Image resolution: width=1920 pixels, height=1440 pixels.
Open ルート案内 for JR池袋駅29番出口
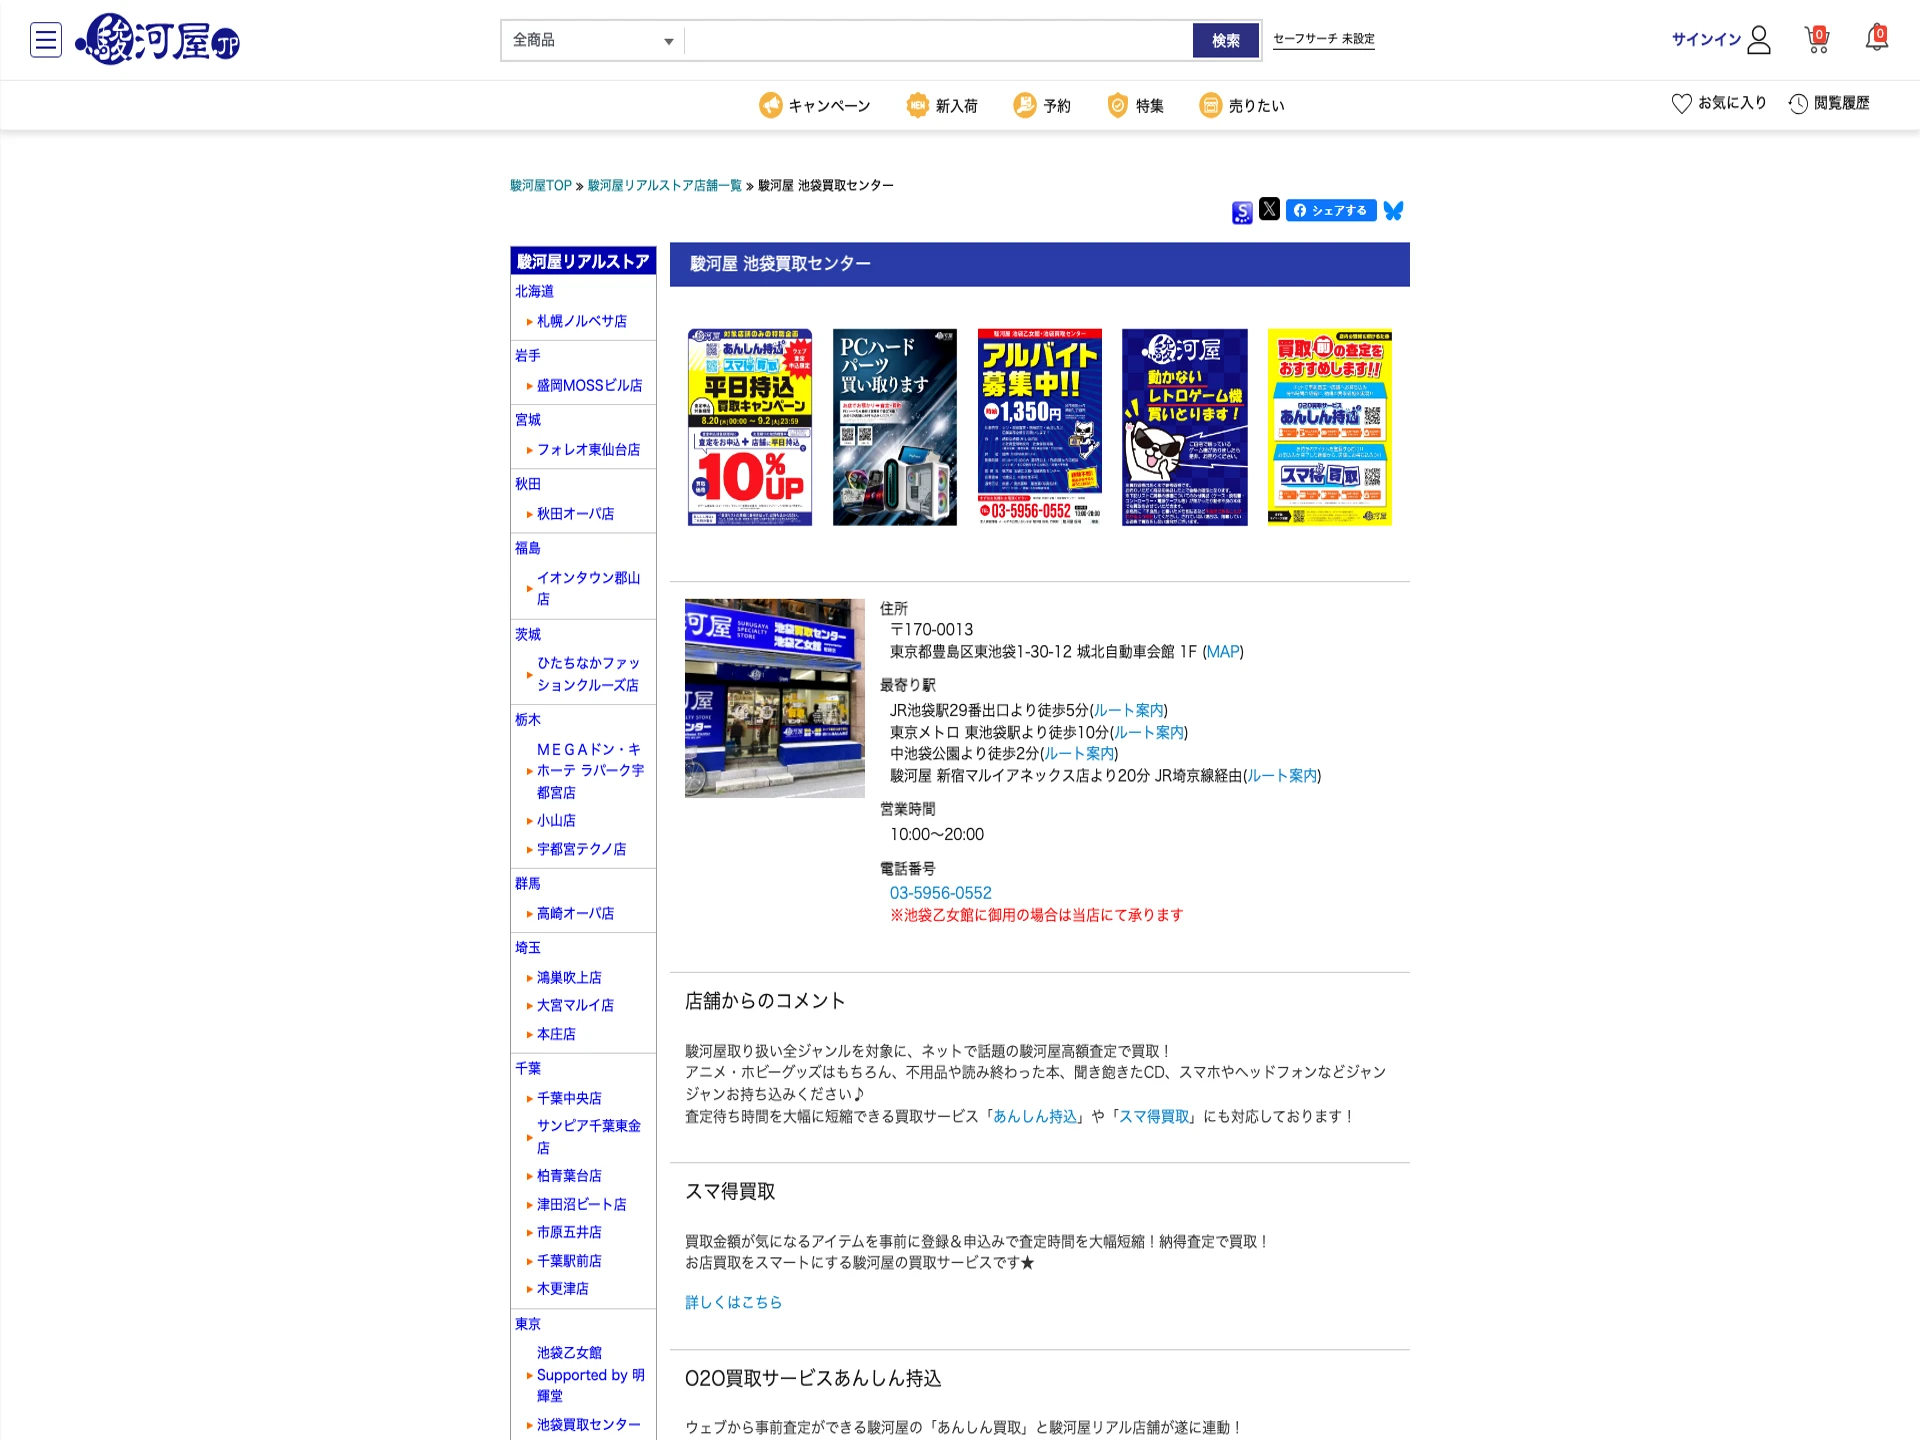click(x=1128, y=711)
